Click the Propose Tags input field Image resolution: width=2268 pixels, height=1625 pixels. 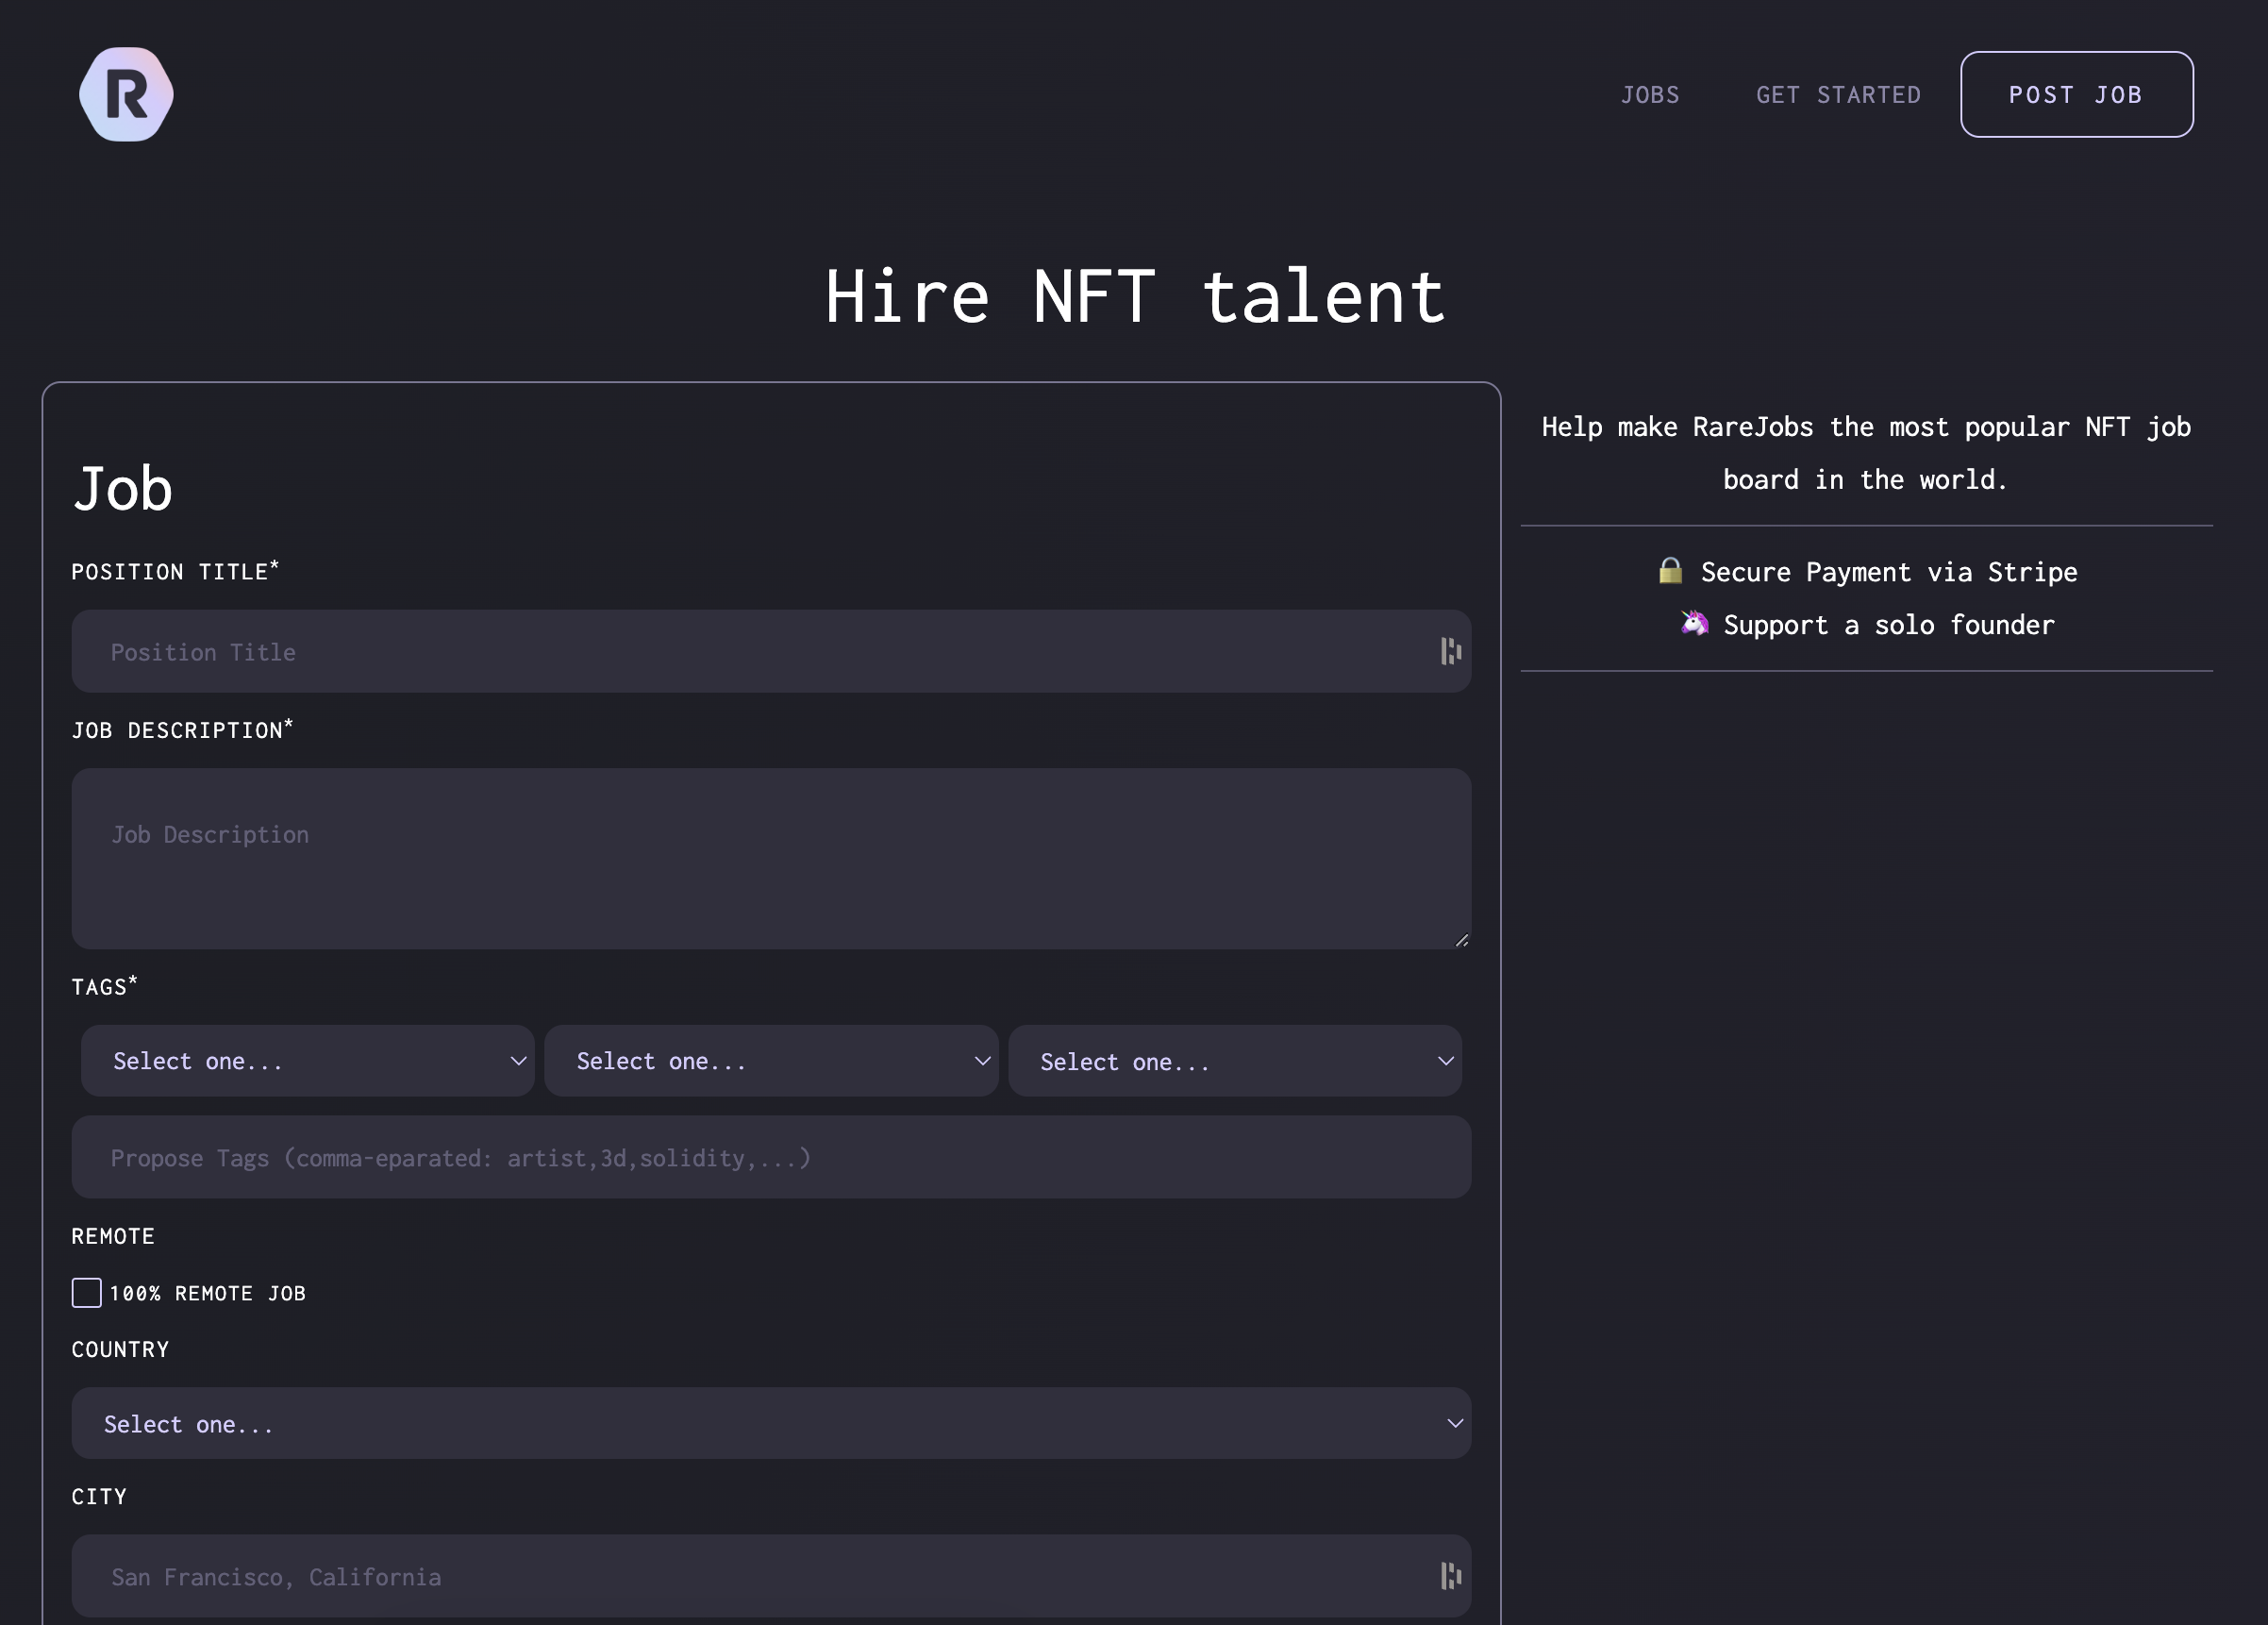700,1157
